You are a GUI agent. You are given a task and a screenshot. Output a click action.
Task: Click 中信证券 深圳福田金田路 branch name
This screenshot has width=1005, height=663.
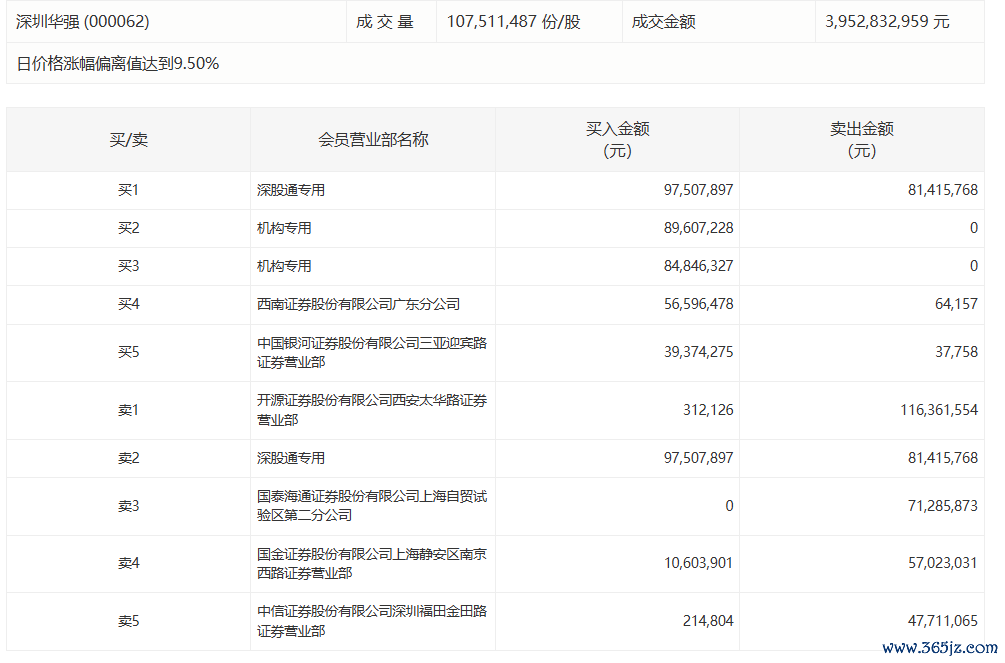(x=372, y=621)
